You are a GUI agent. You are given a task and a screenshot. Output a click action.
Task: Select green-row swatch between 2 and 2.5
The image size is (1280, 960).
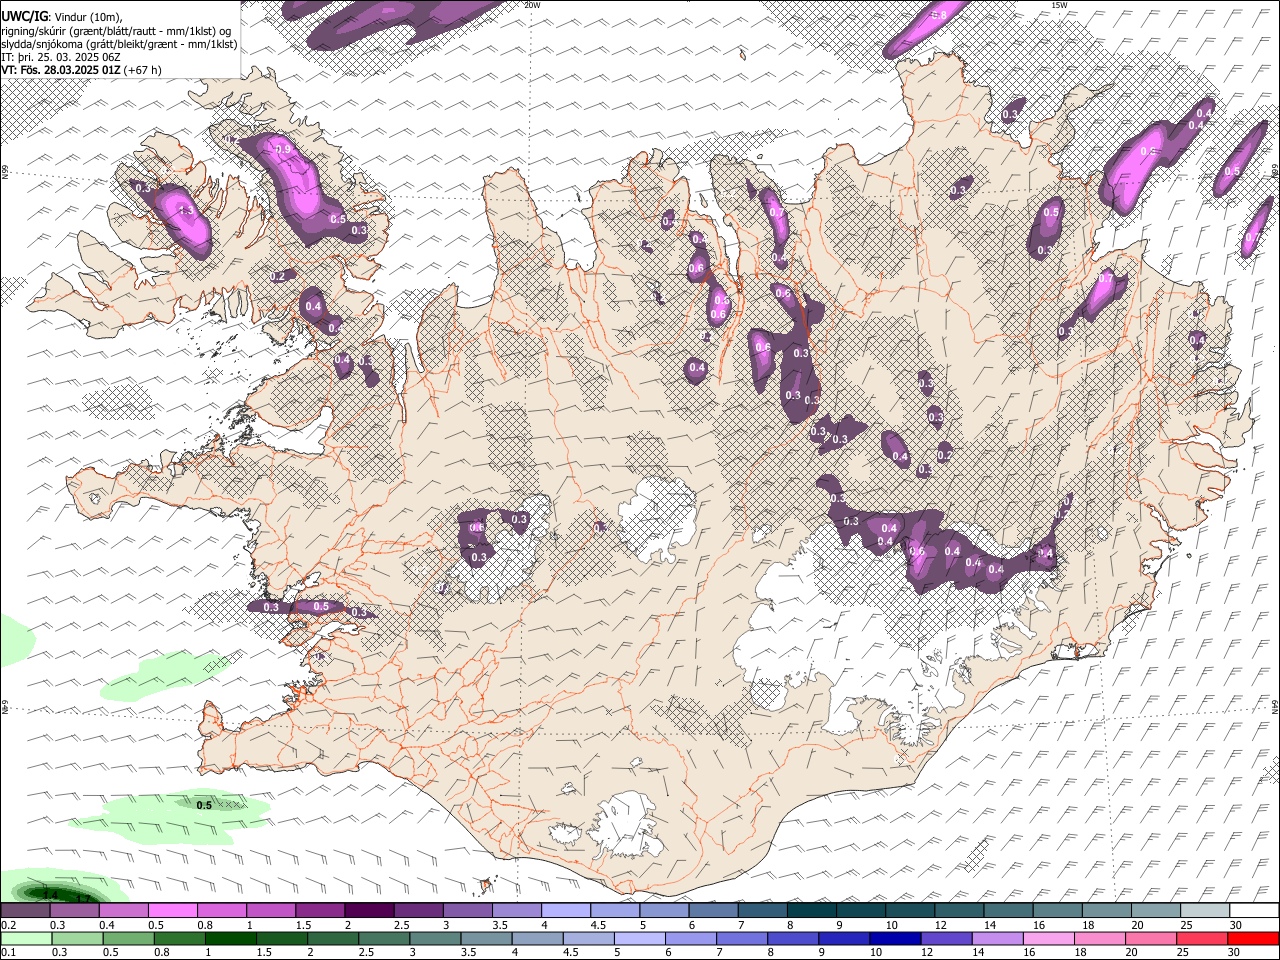coord(333,938)
